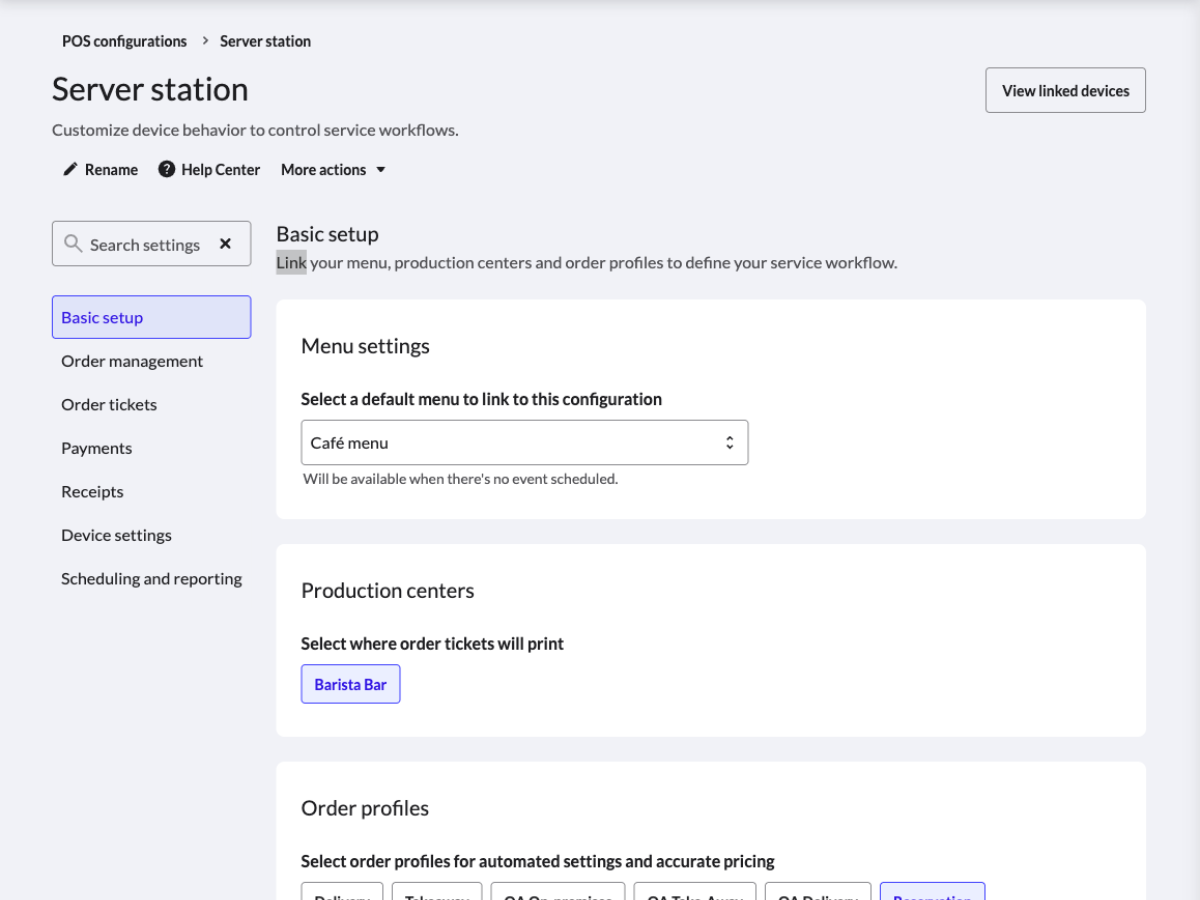
Task: Click inside the Search settings field
Action: click(145, 243)
